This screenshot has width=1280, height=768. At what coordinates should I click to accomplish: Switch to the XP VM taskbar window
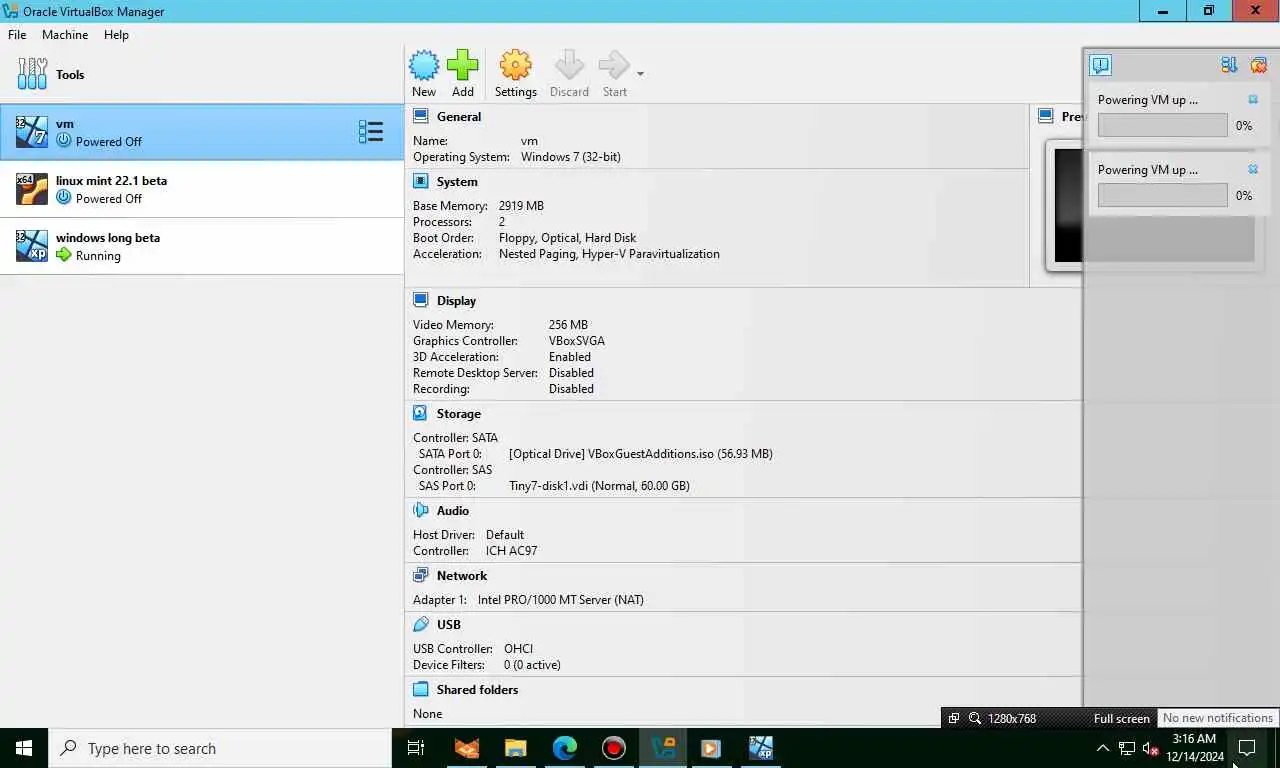pos(761,748)
